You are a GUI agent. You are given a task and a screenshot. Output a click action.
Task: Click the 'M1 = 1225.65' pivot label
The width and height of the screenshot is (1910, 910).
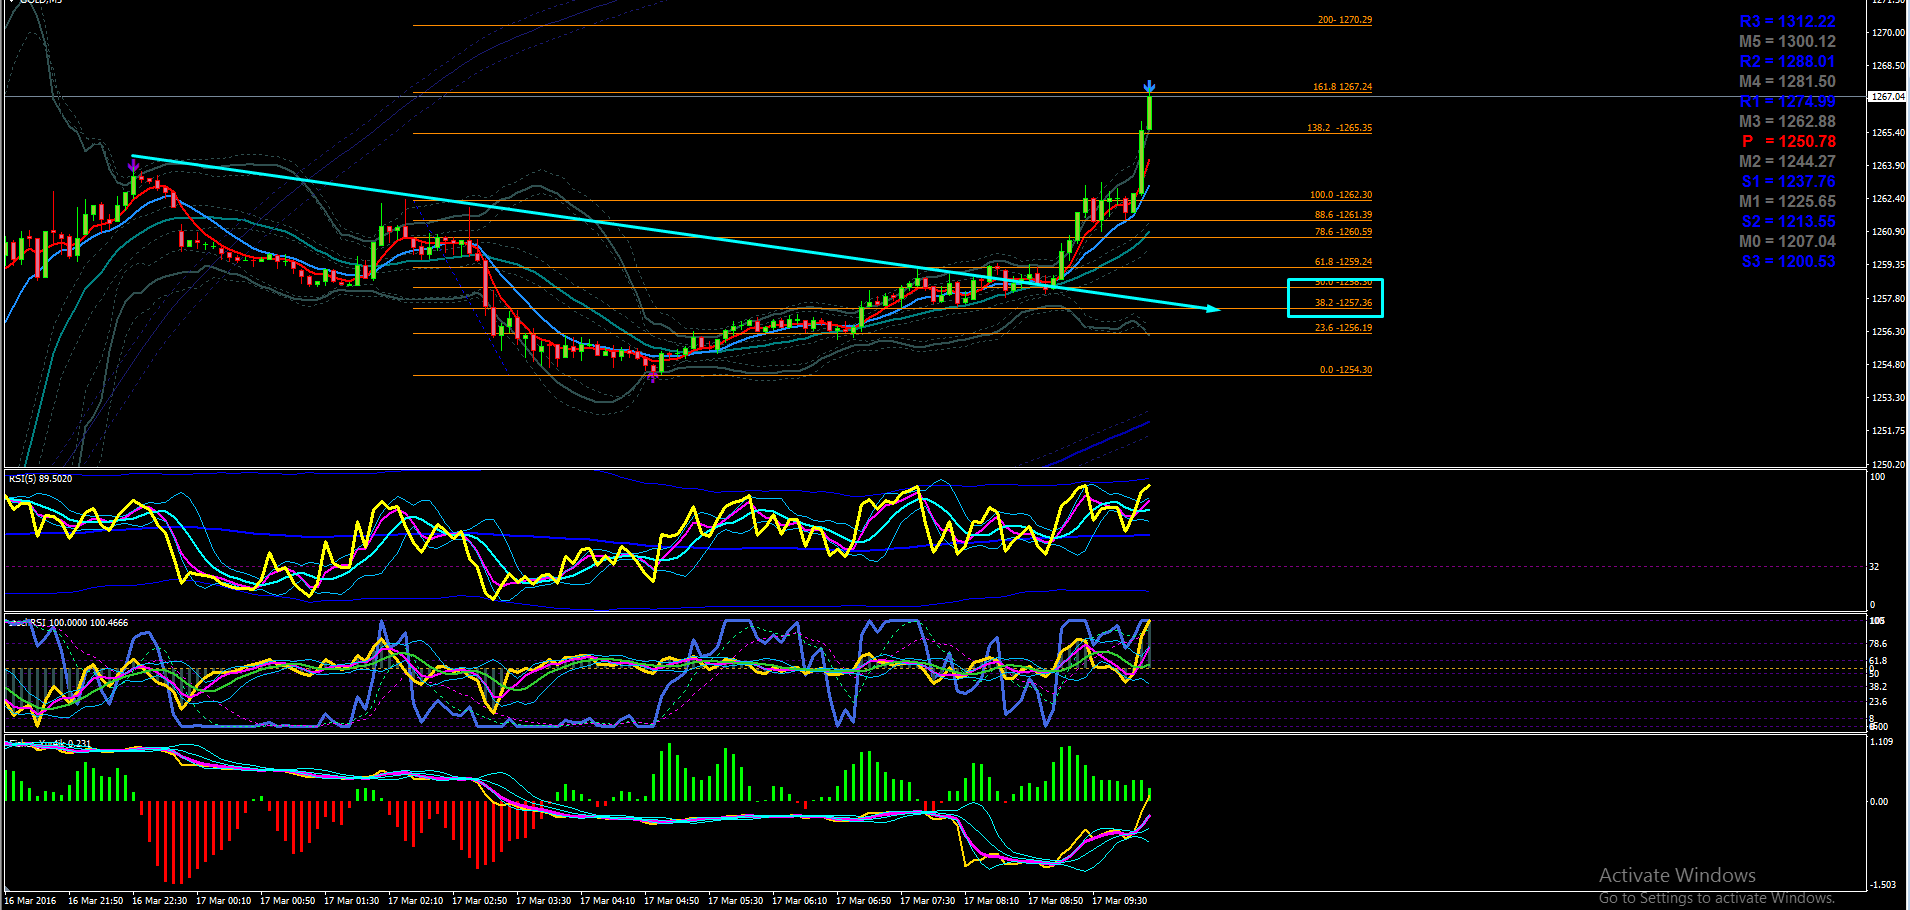coord(1787,202)
